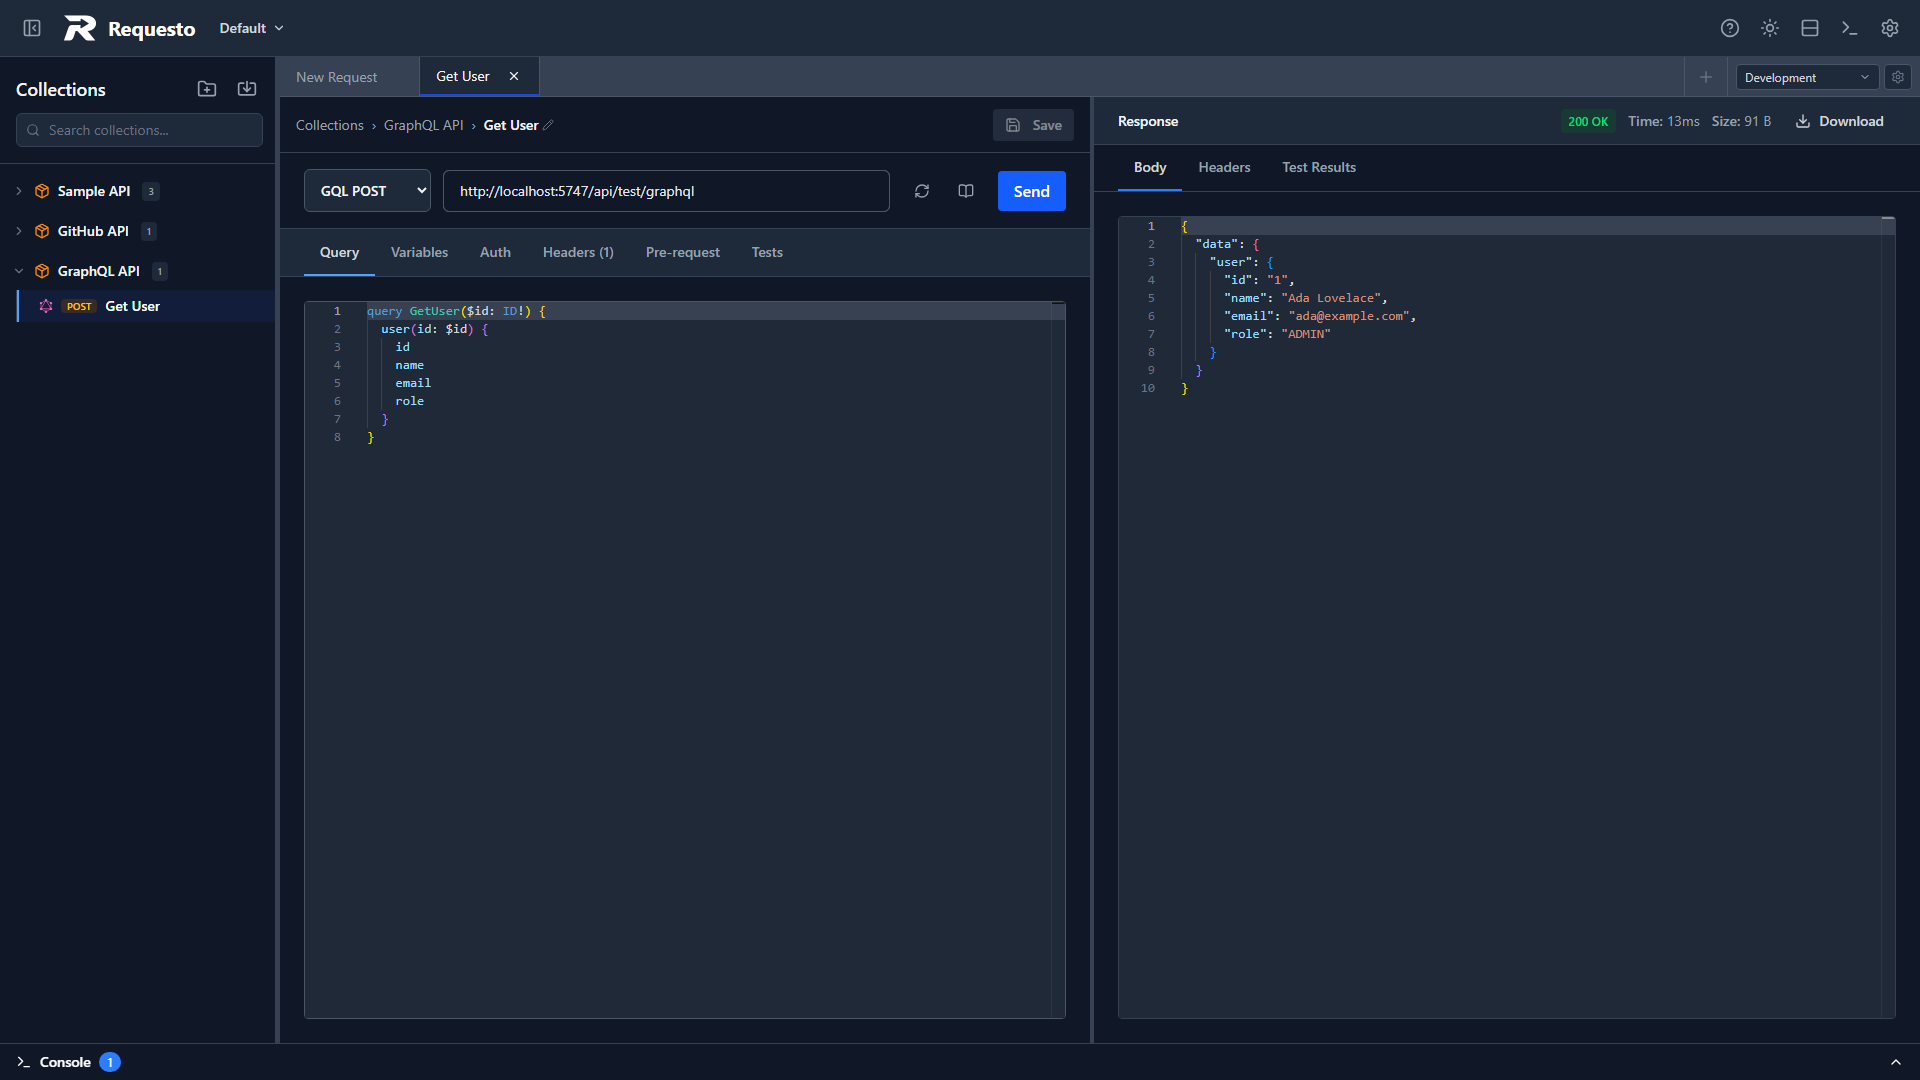This screenshot has height=1080, width=1920.
Task: Add new request tab plus icon
Action: point(1706,77)
